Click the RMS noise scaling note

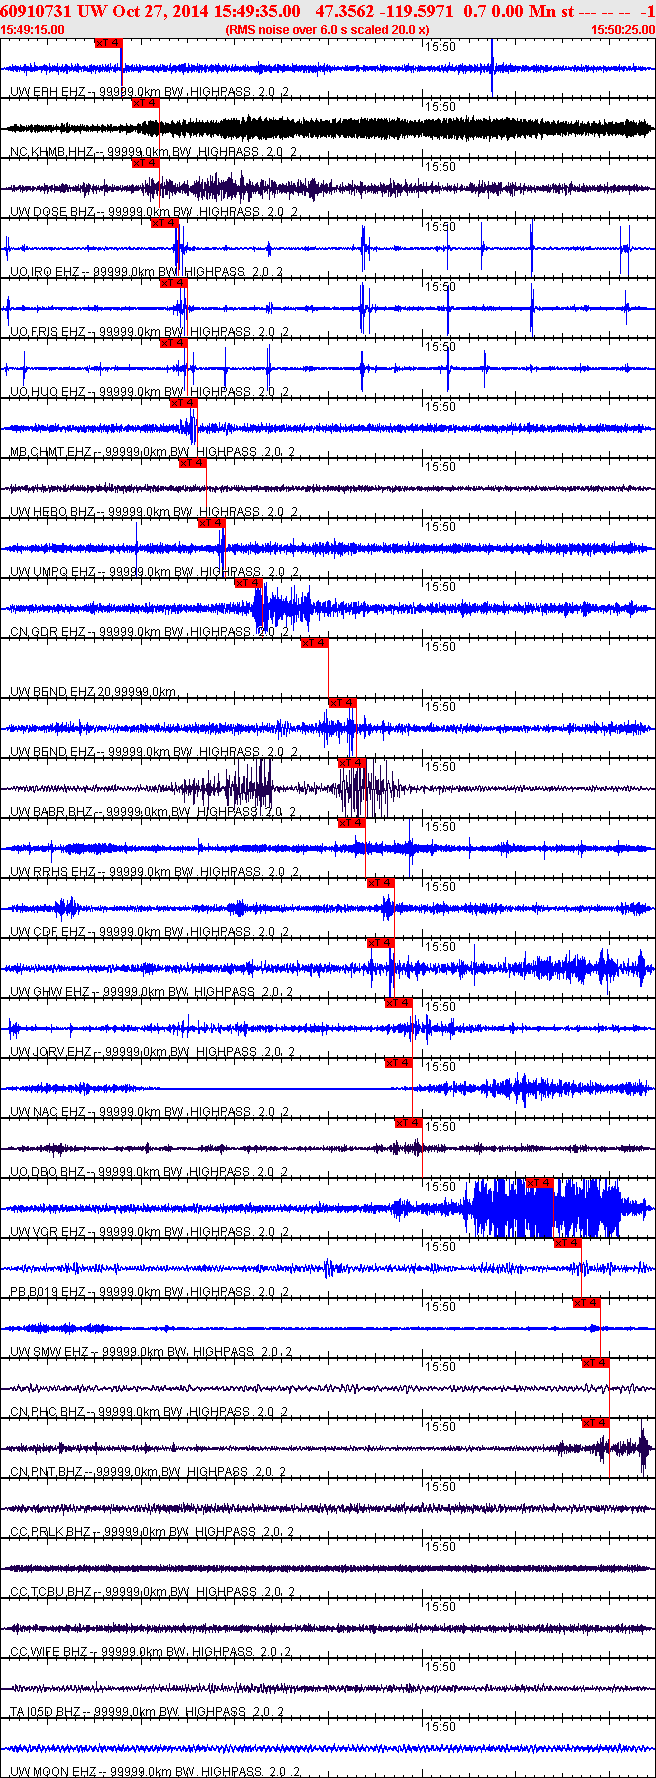pyautogui.click(x=327, y=30)
